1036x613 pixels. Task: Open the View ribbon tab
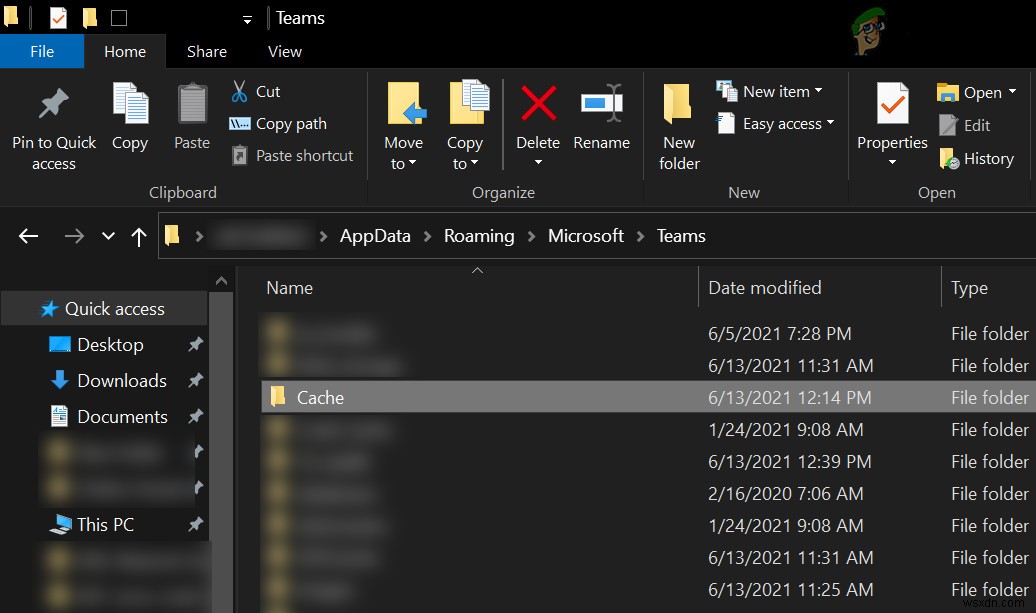click(x=285, y=52)
